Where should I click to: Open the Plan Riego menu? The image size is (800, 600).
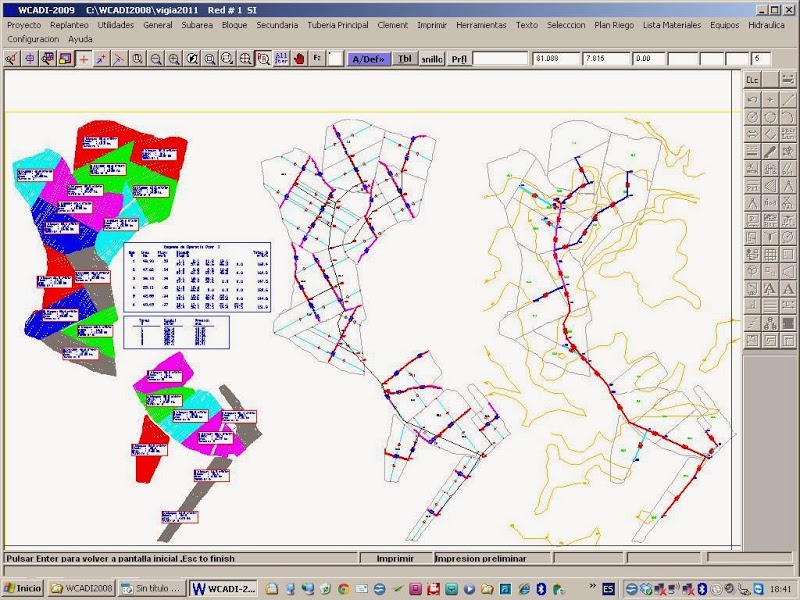tap(614, 24)
